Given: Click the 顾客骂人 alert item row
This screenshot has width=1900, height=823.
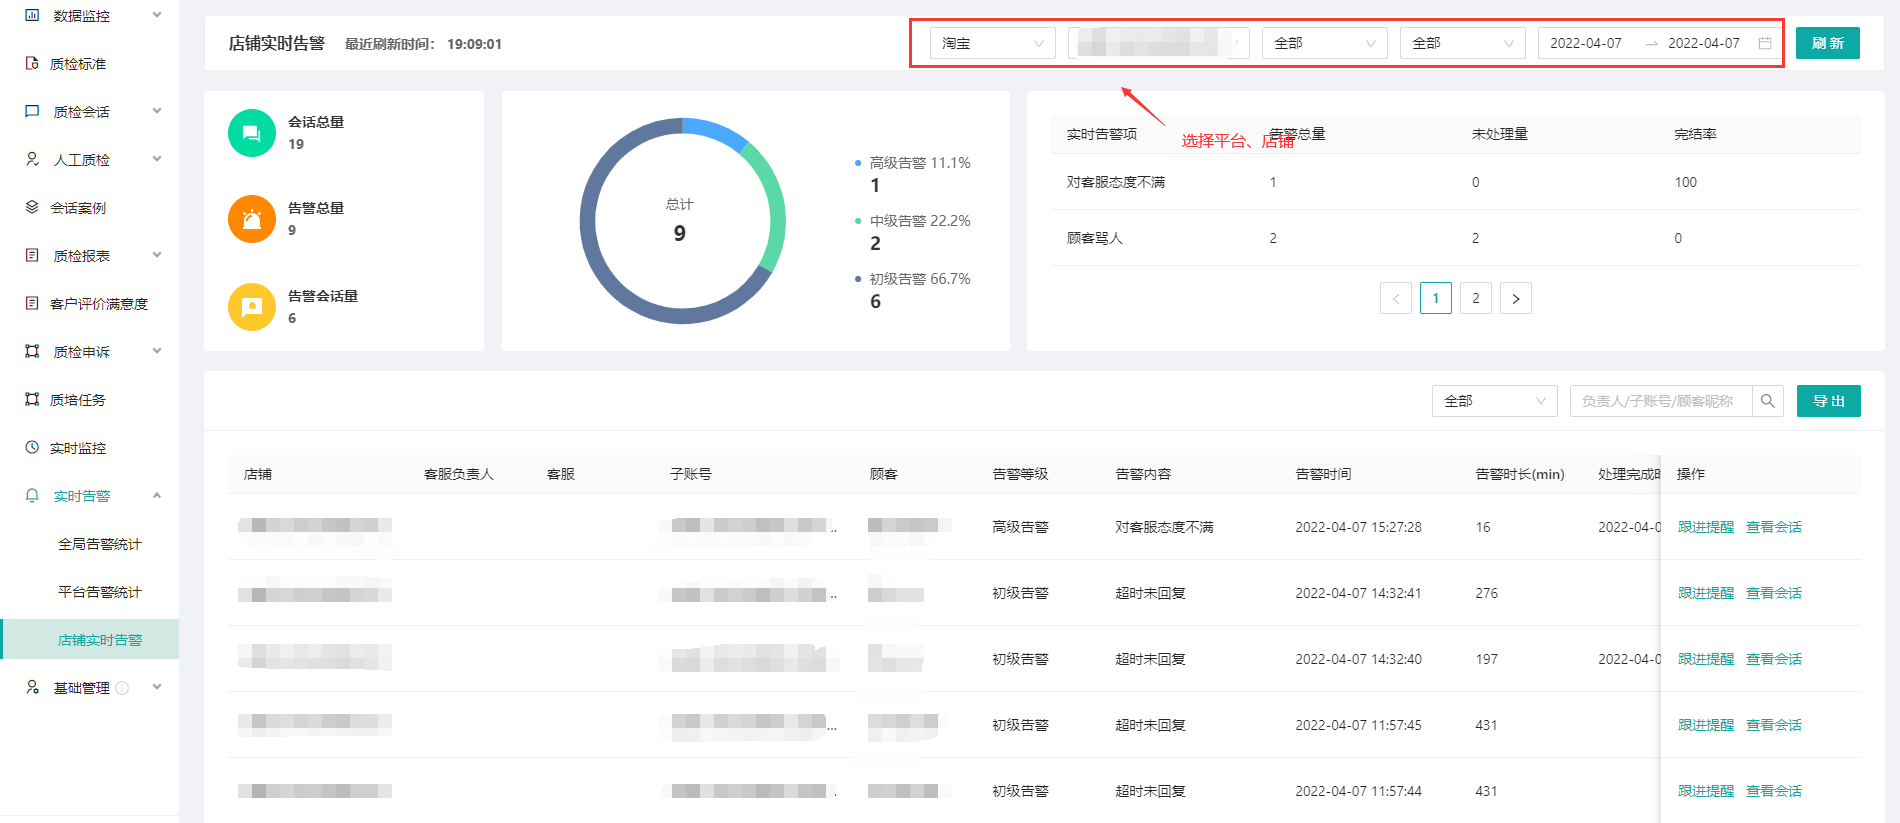Looking at the screenshot, I should 1456,238.
